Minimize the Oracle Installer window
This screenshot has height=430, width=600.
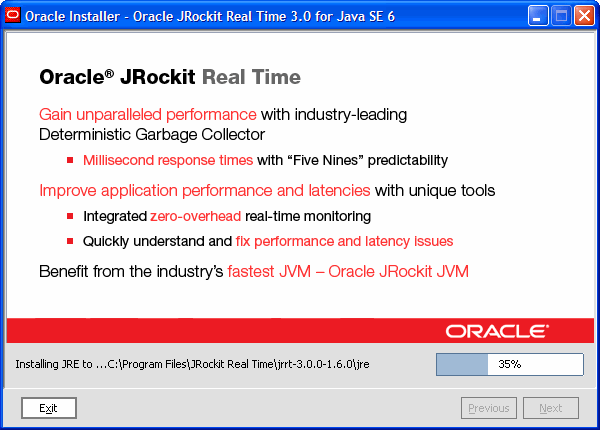click(x=538, y=16)
